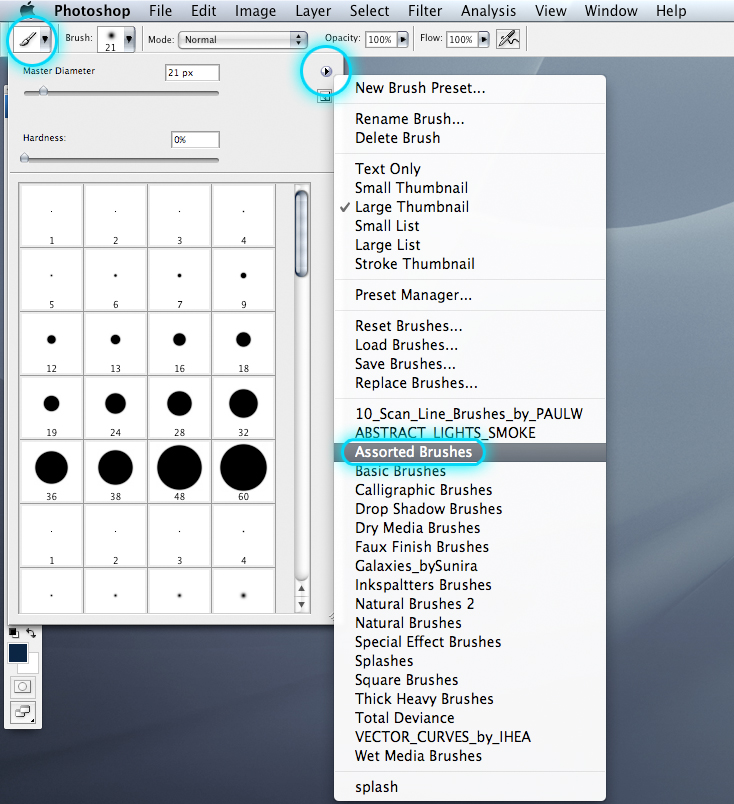Change screen mode icon
The image size is (734, 804).
23,712
